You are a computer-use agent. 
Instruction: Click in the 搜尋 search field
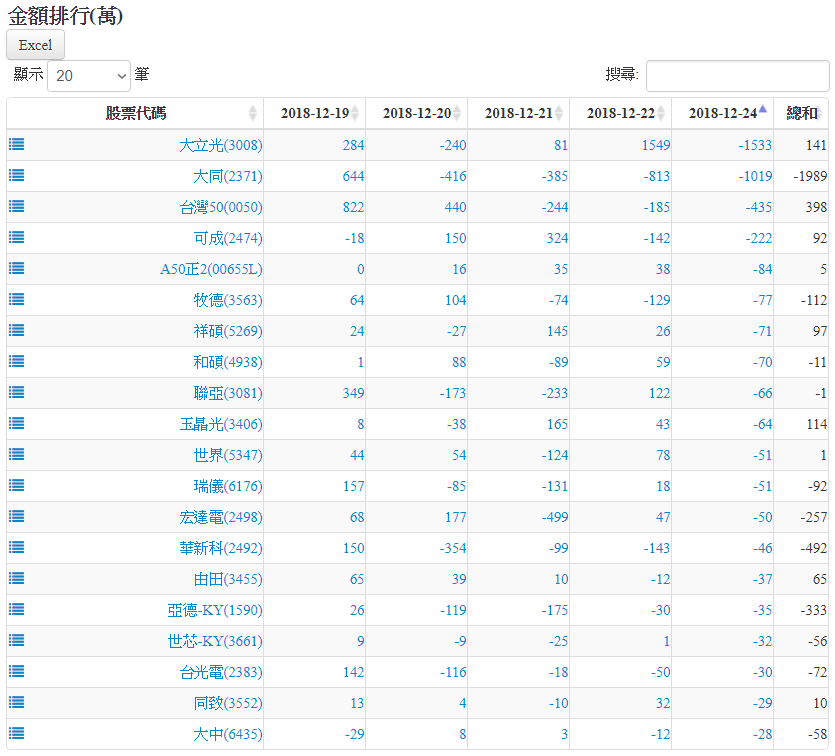point(737,75)
